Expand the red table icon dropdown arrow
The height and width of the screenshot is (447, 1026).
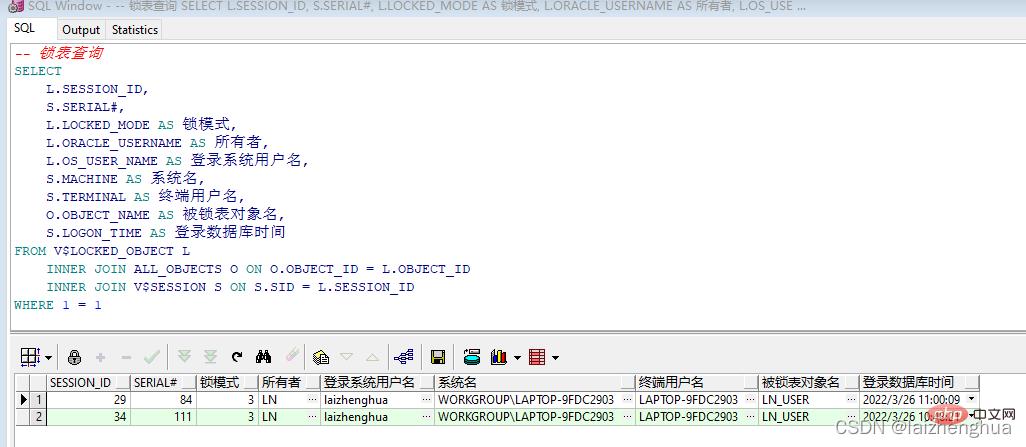click(x=555, y=357)
